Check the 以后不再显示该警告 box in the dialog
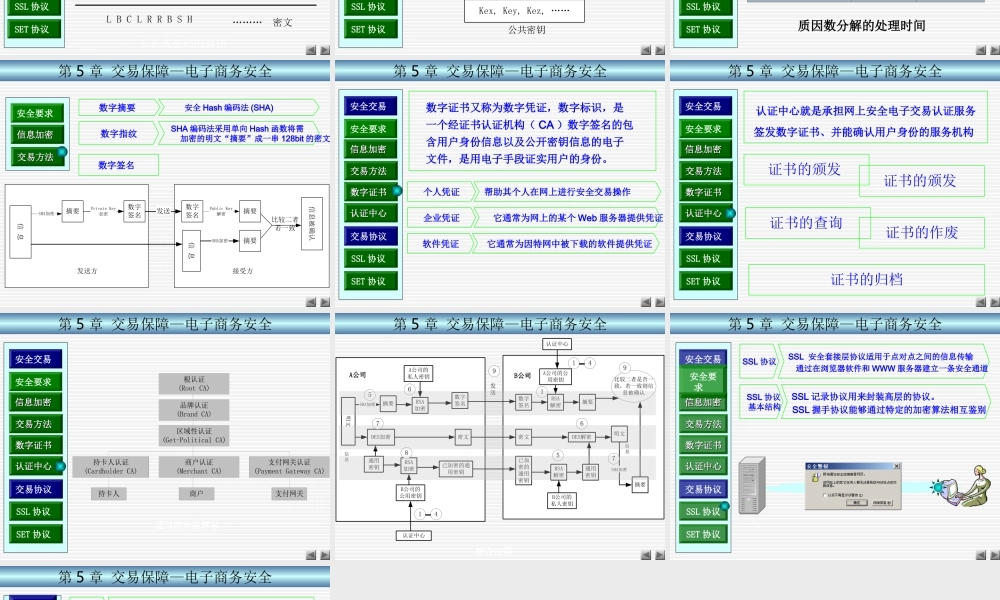The image size is (1000, 600). pyautogui.click(x=825, y=495)
